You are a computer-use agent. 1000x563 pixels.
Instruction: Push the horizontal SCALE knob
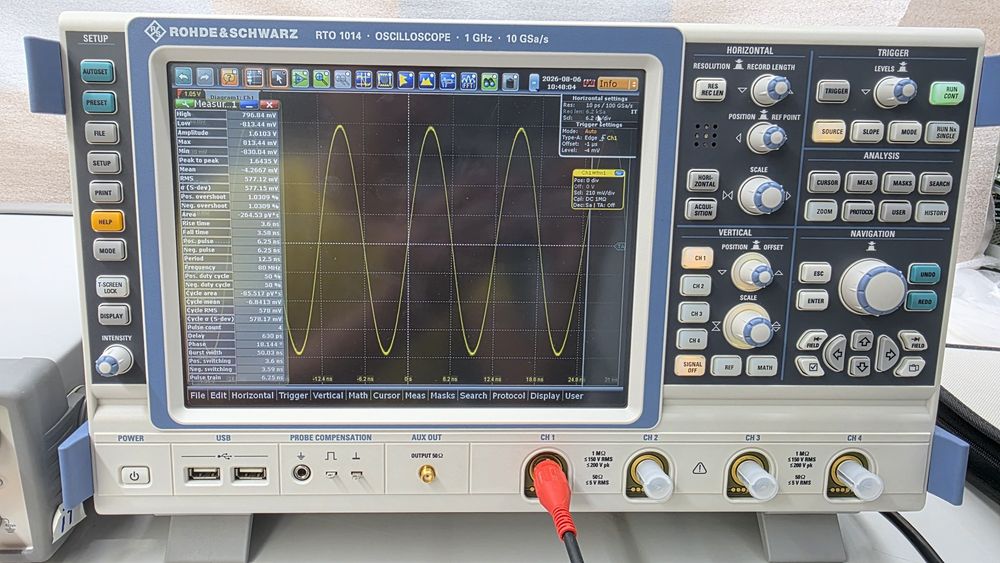(760, 195)
